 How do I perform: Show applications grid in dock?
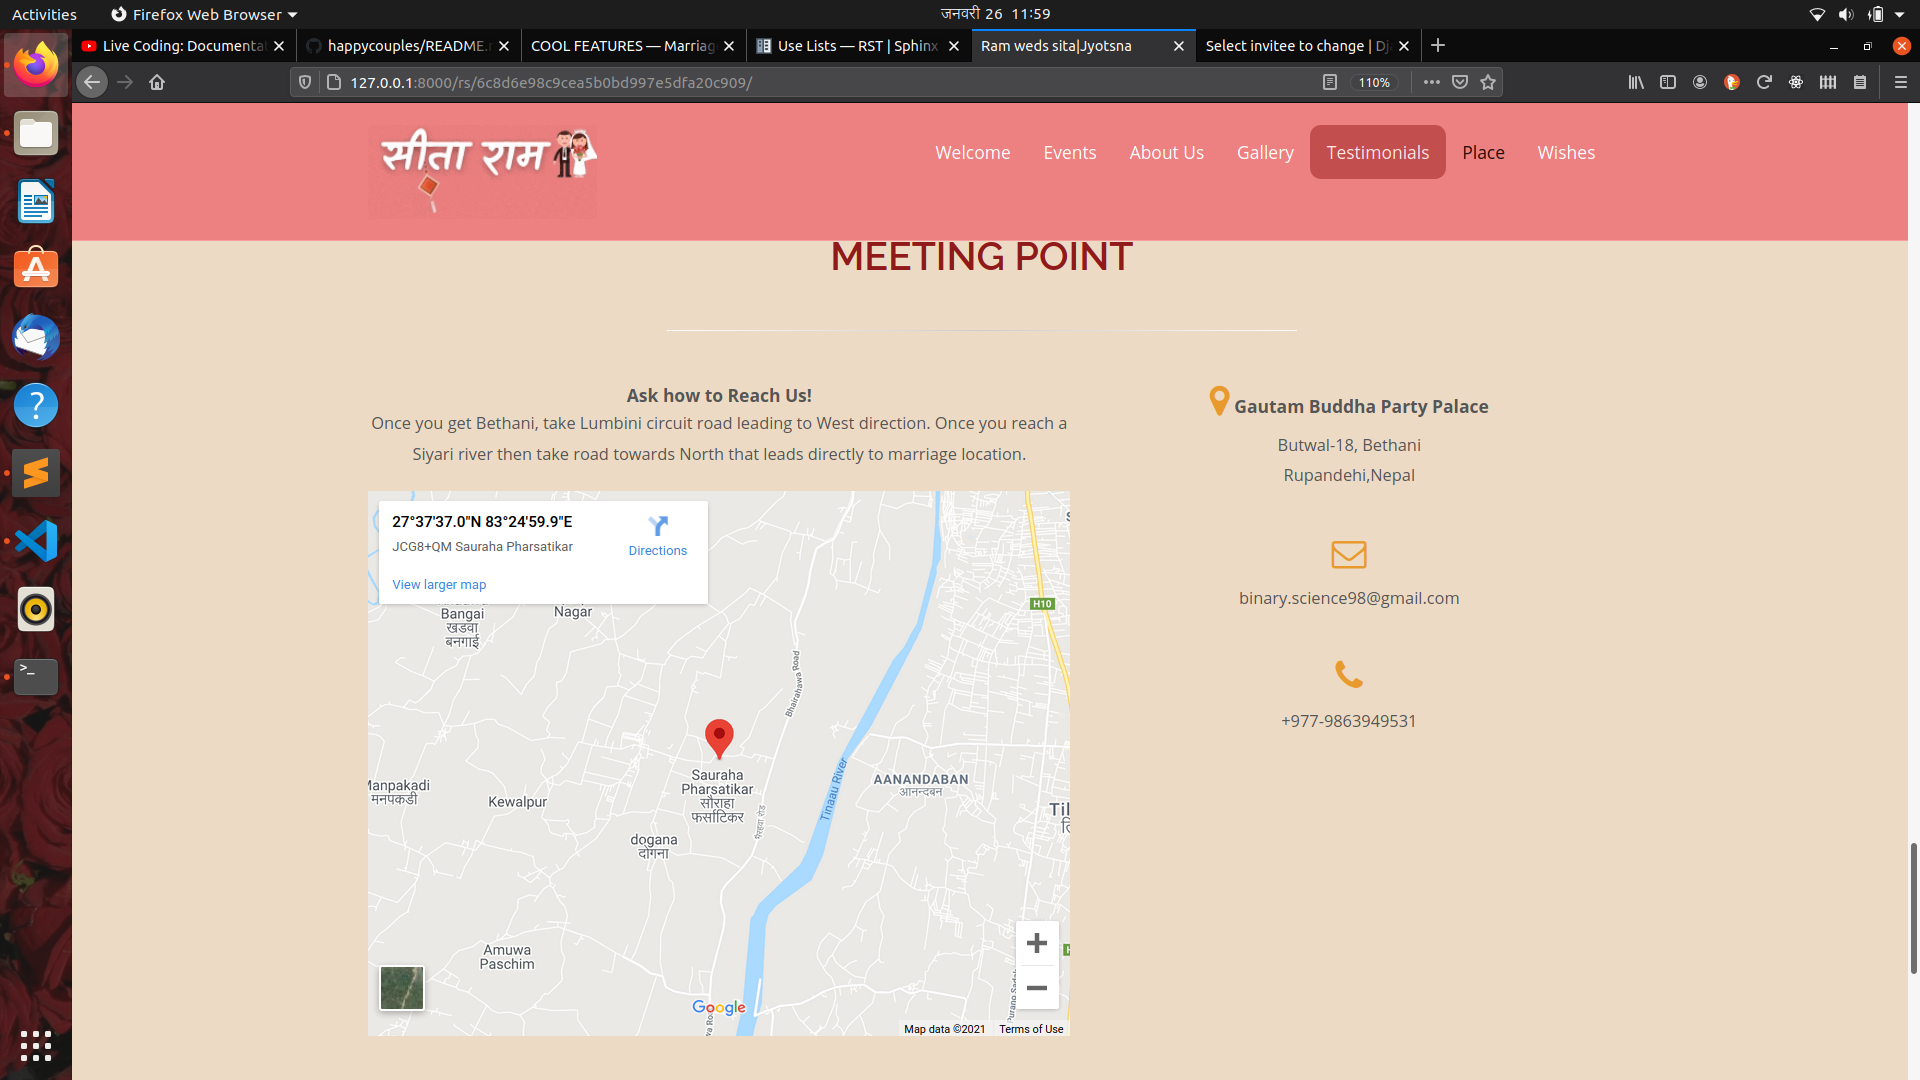[36, 1045]
